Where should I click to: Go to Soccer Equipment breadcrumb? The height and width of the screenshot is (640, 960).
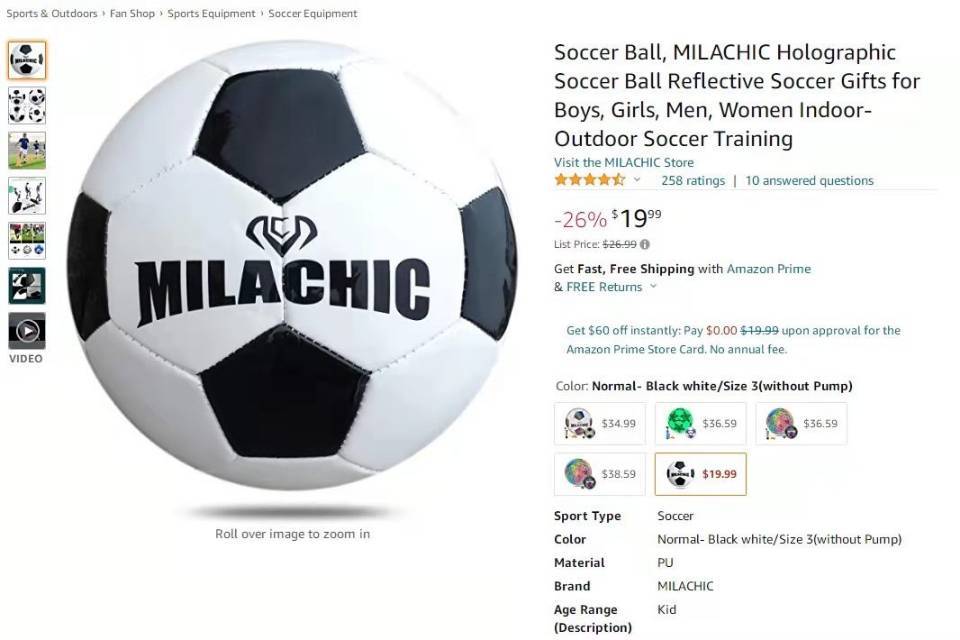(312, 13)
